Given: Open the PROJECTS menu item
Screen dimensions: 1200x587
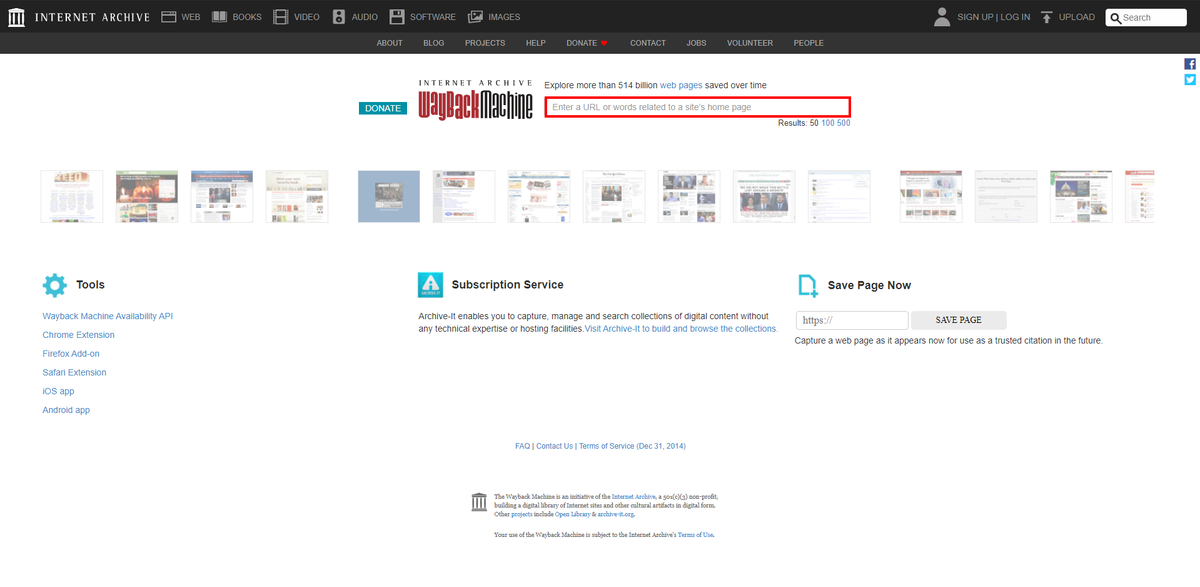Looking at the screenshot, I should coord(485,43).
